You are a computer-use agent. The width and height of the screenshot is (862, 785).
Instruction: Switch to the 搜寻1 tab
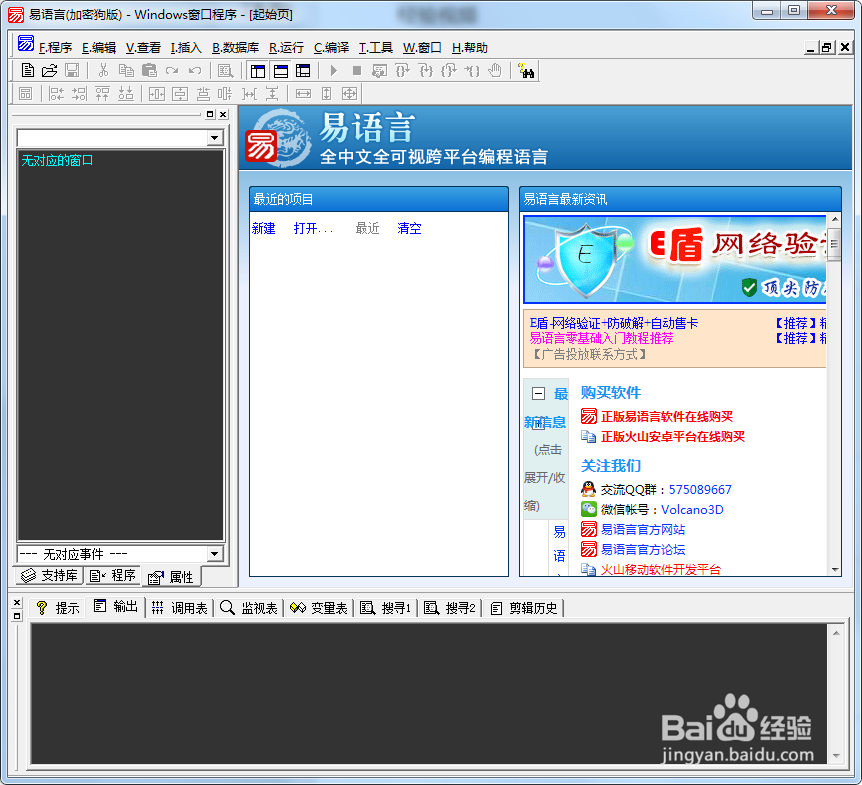(x=386, y=608)
